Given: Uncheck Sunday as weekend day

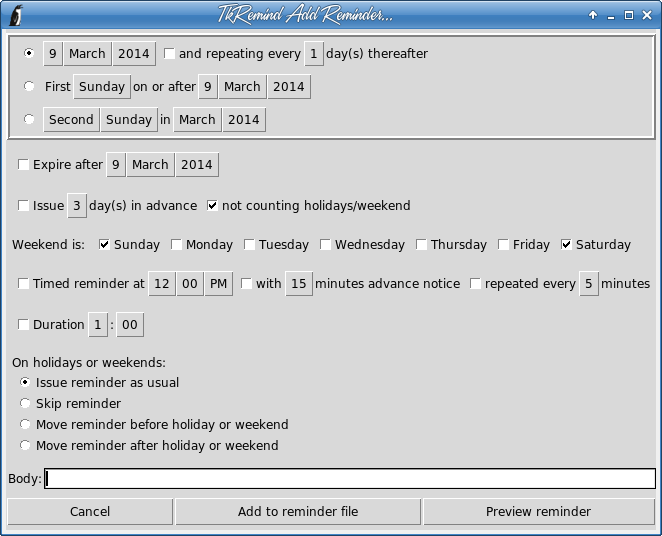Looking at the screenshot, I should pos(104,244).
